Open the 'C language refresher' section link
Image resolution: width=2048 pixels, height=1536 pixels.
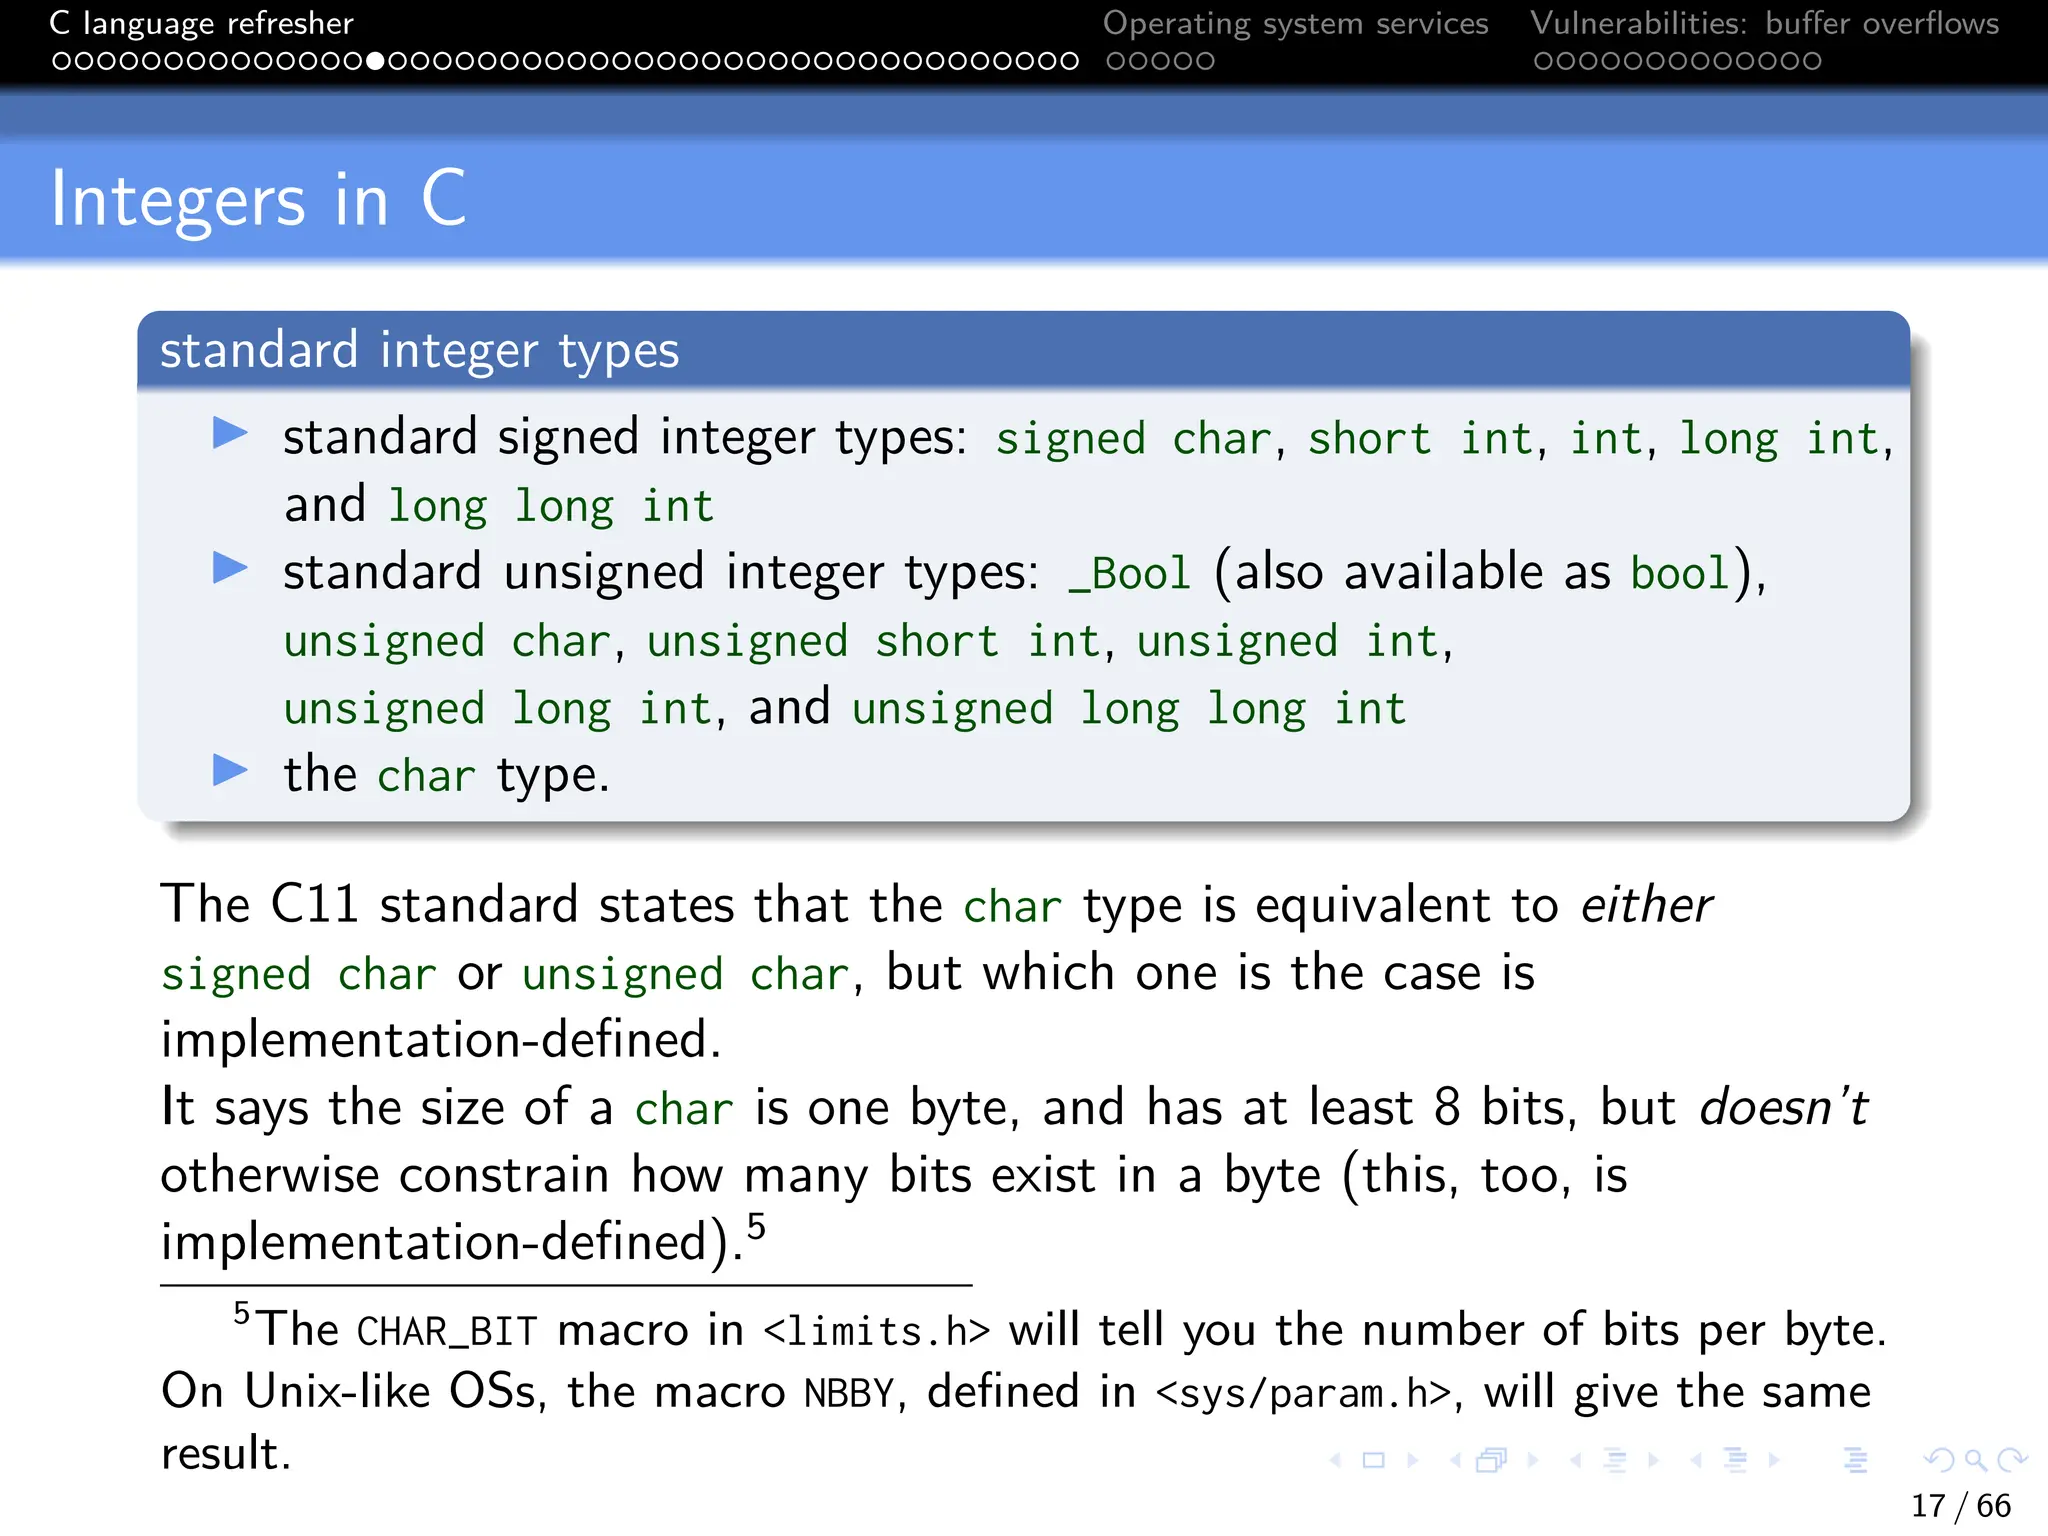point(201,23)
